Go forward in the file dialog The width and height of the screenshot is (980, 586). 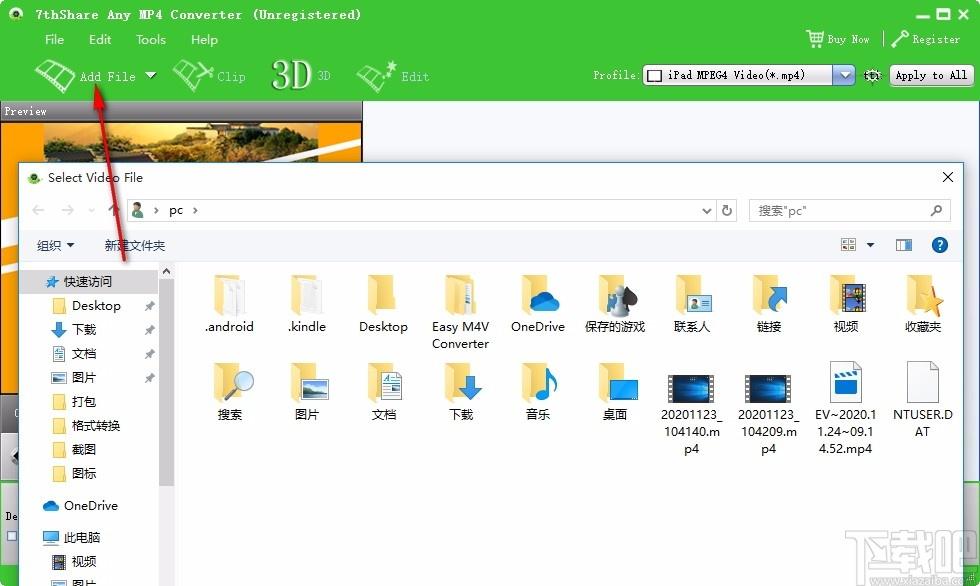68,210
